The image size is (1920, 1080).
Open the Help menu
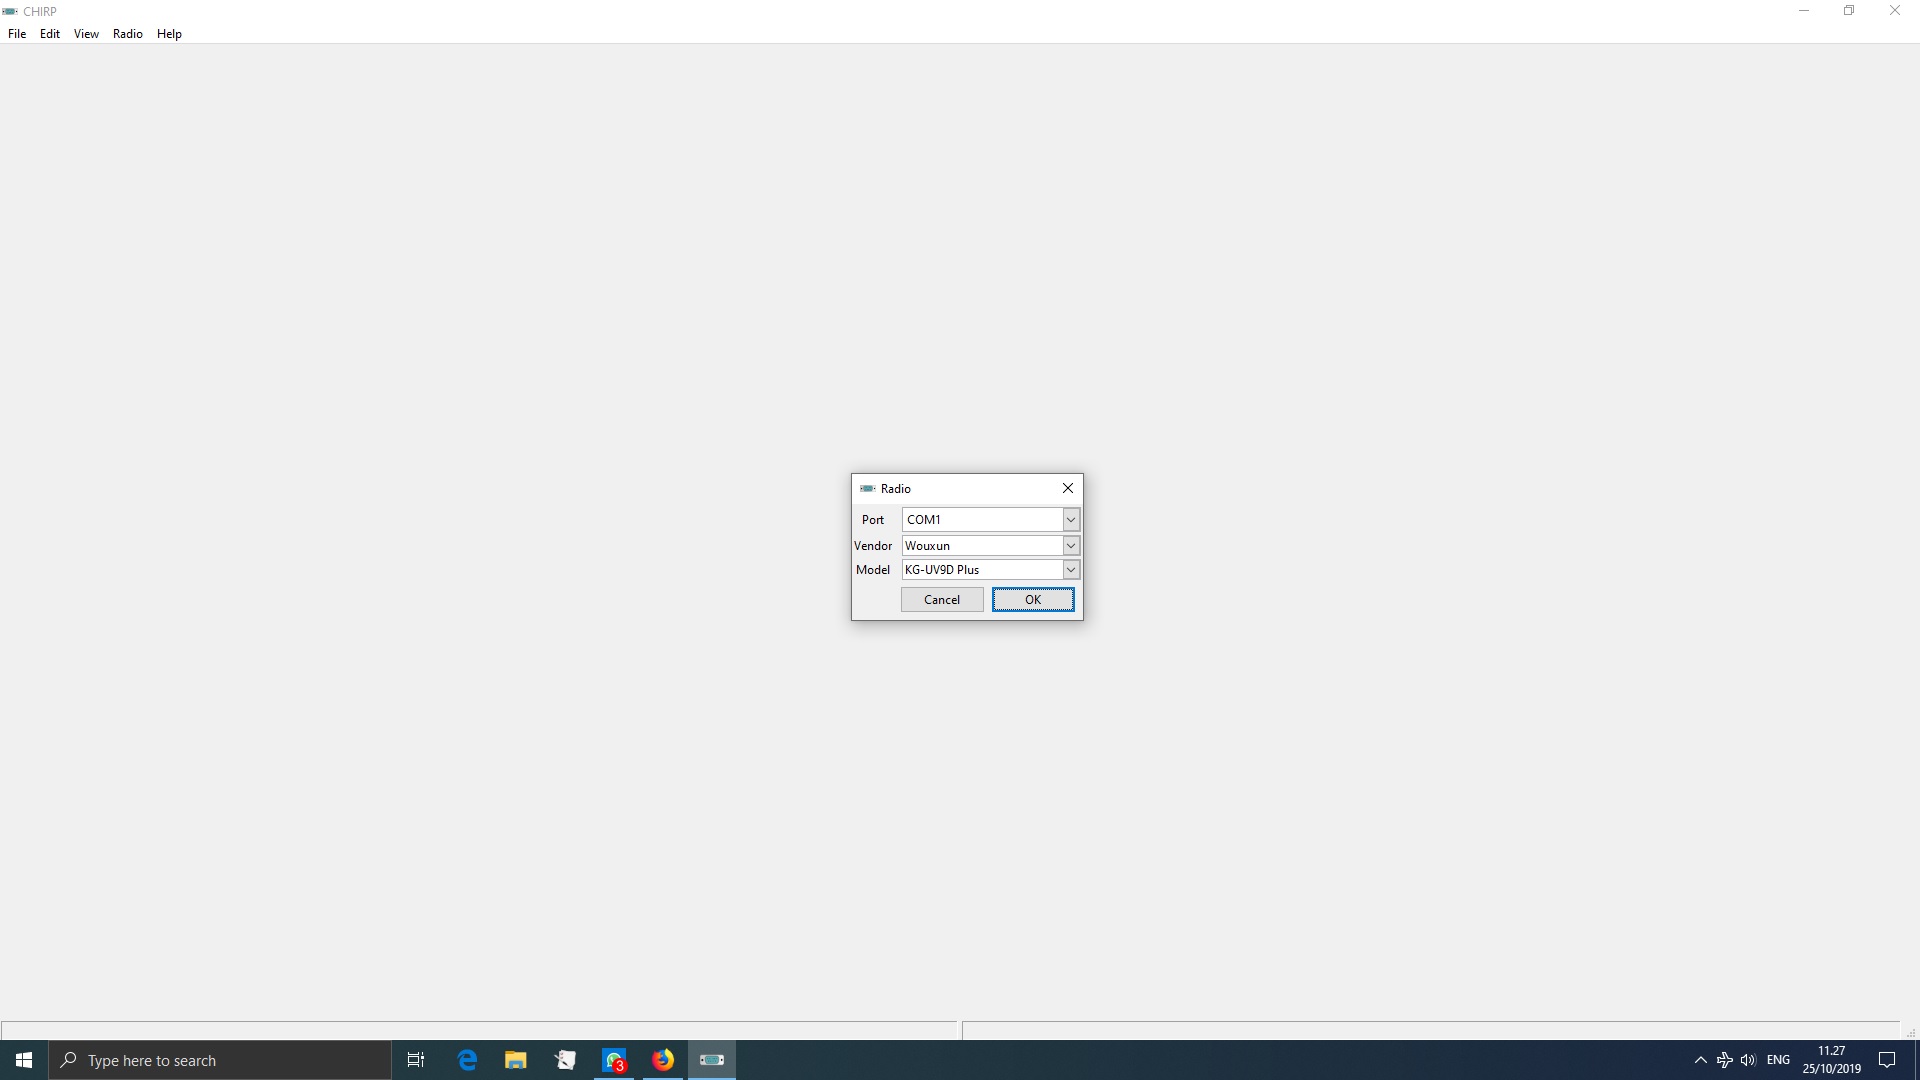click(x=169, y=33)
